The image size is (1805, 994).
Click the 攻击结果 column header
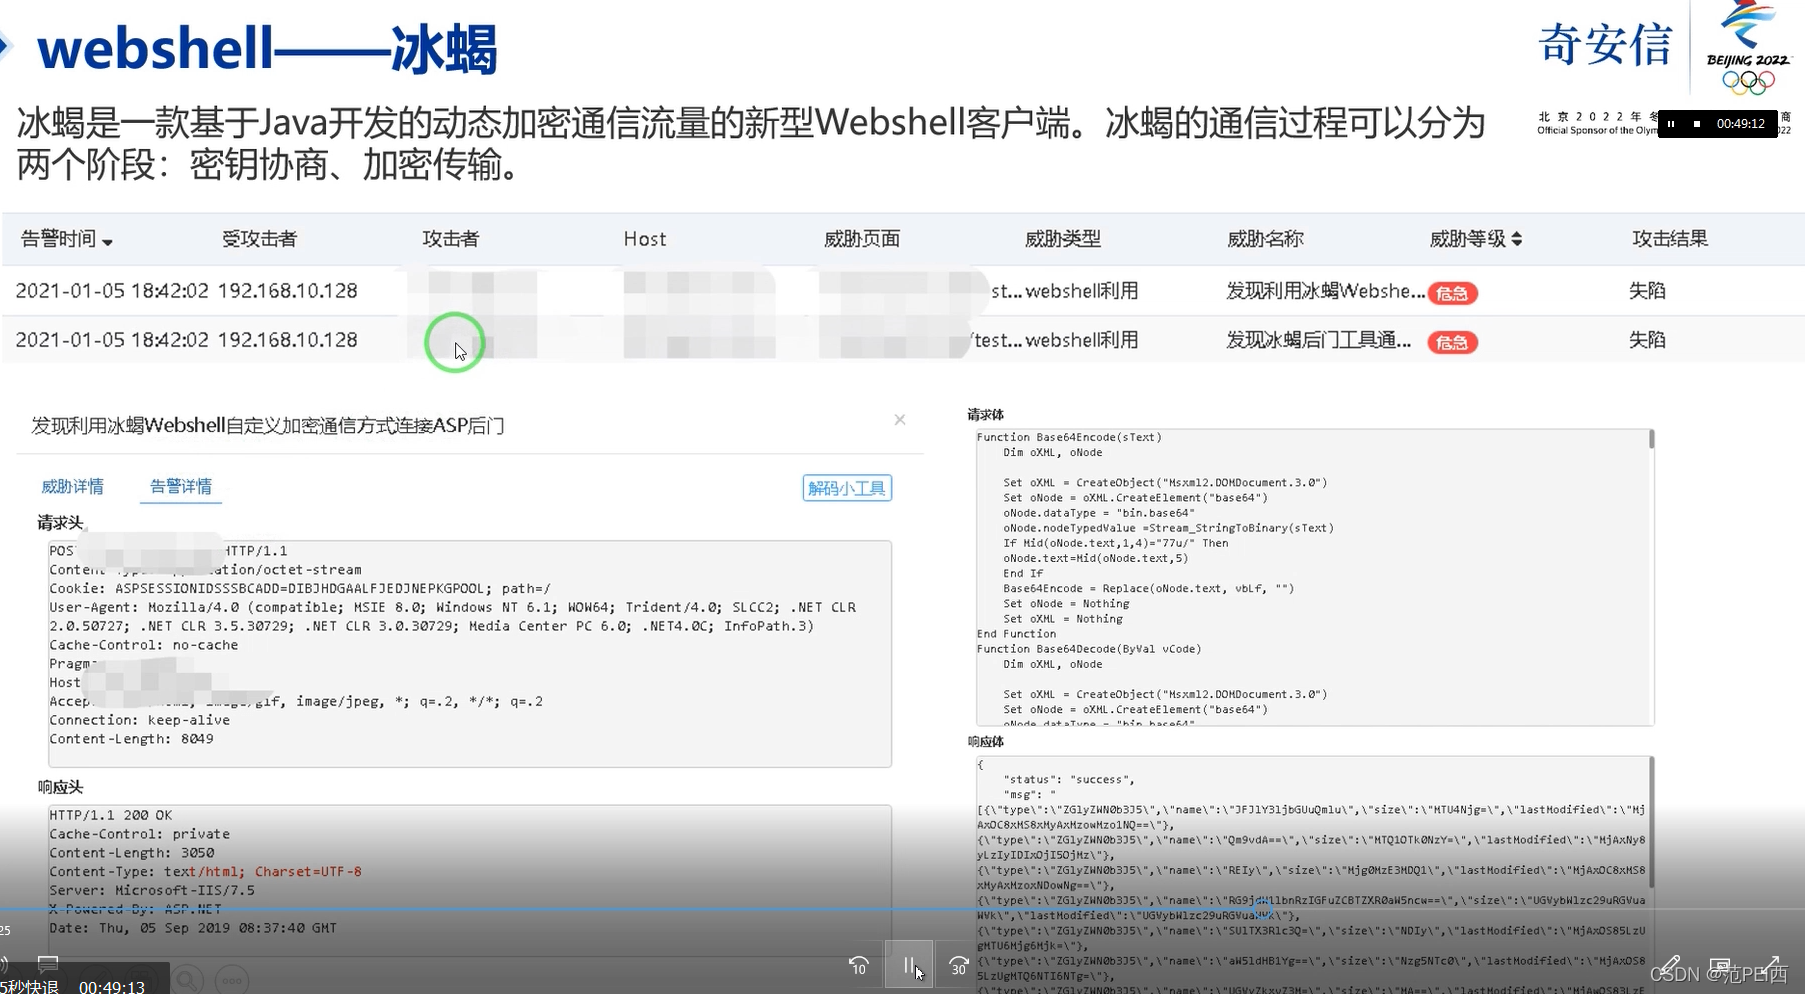point(1670,239)
